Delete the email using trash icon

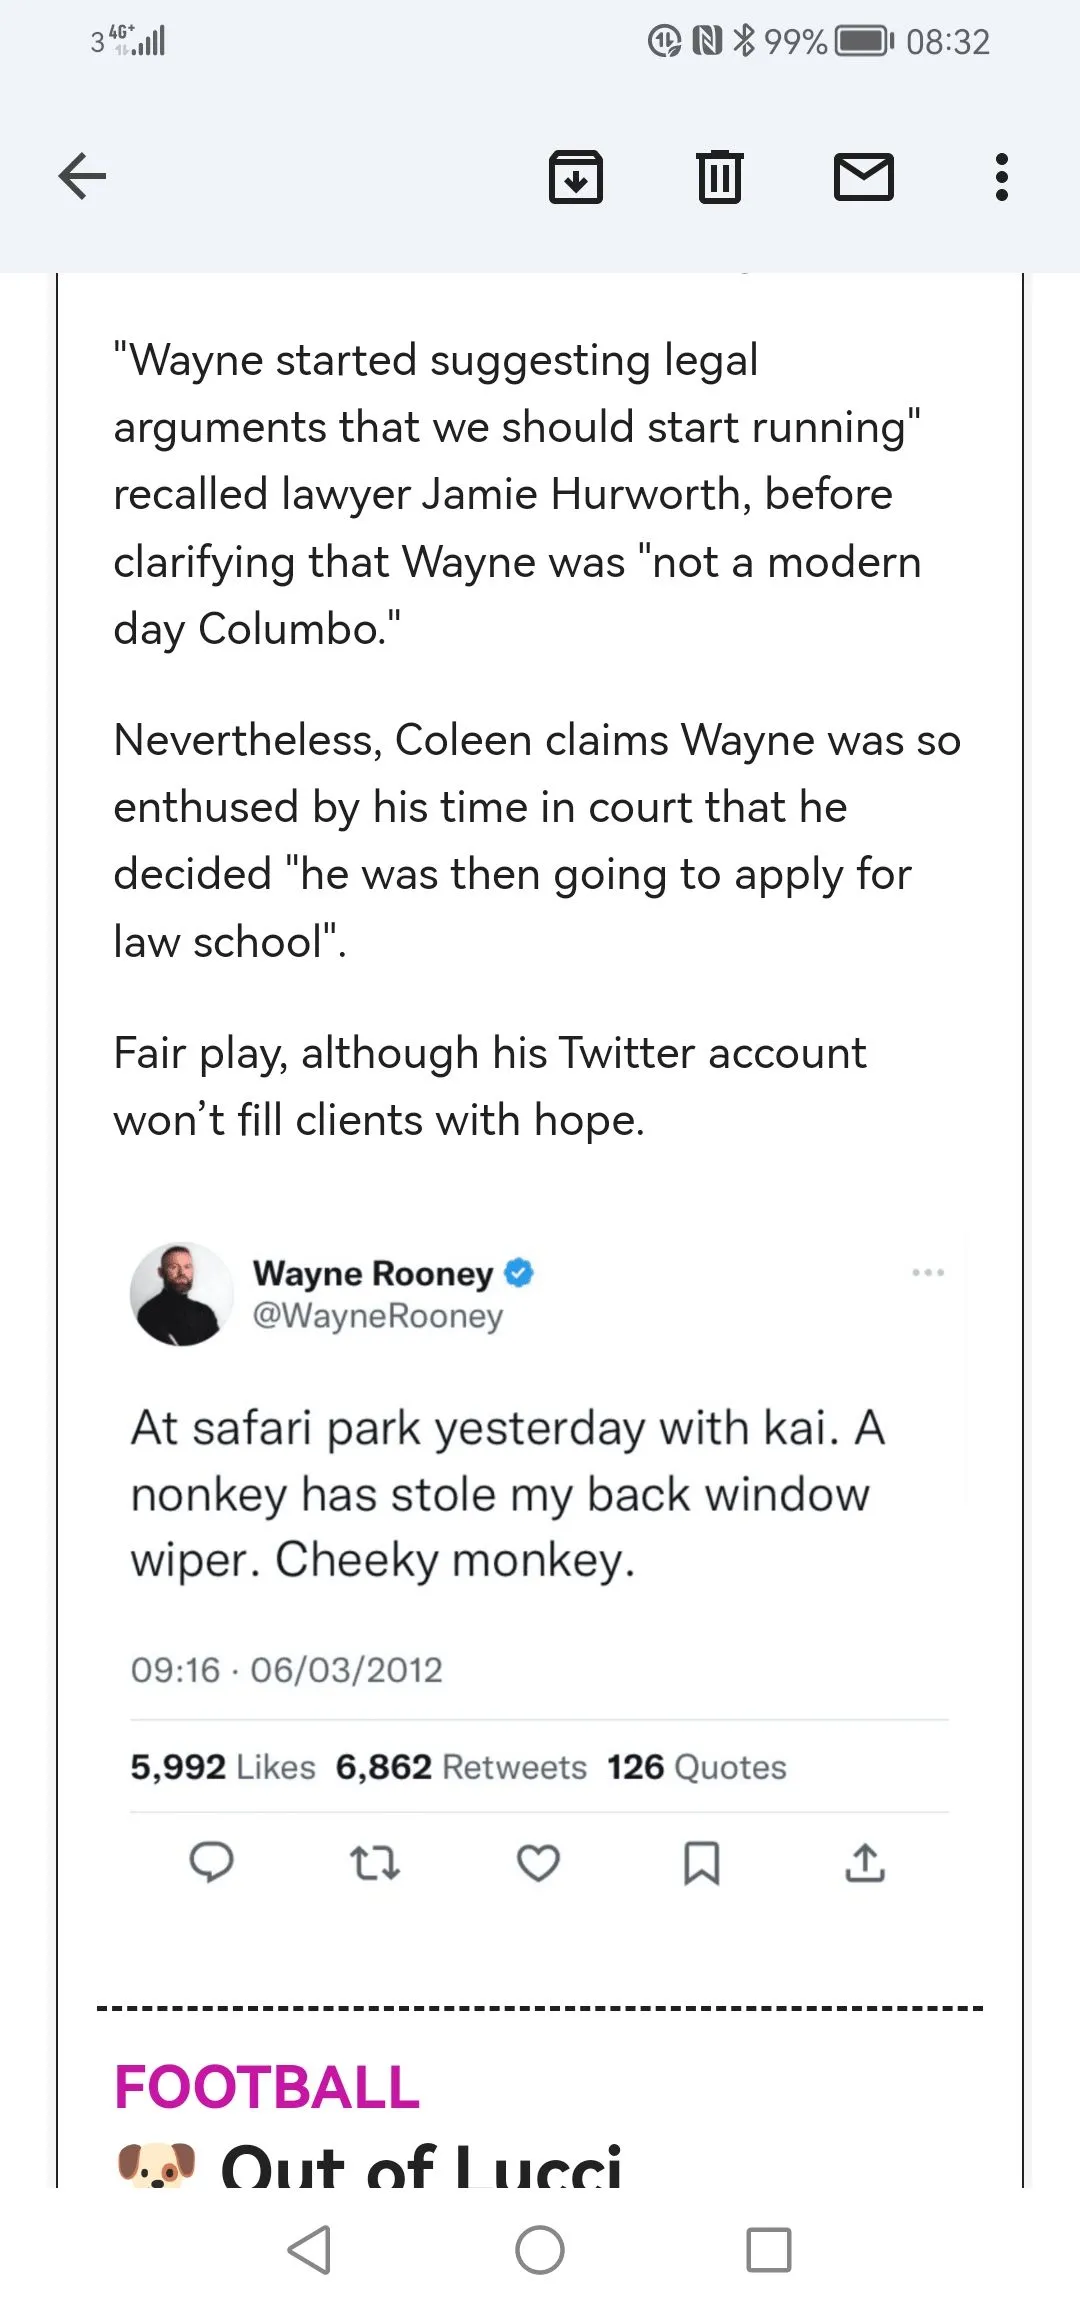click(x=720, y=177)
